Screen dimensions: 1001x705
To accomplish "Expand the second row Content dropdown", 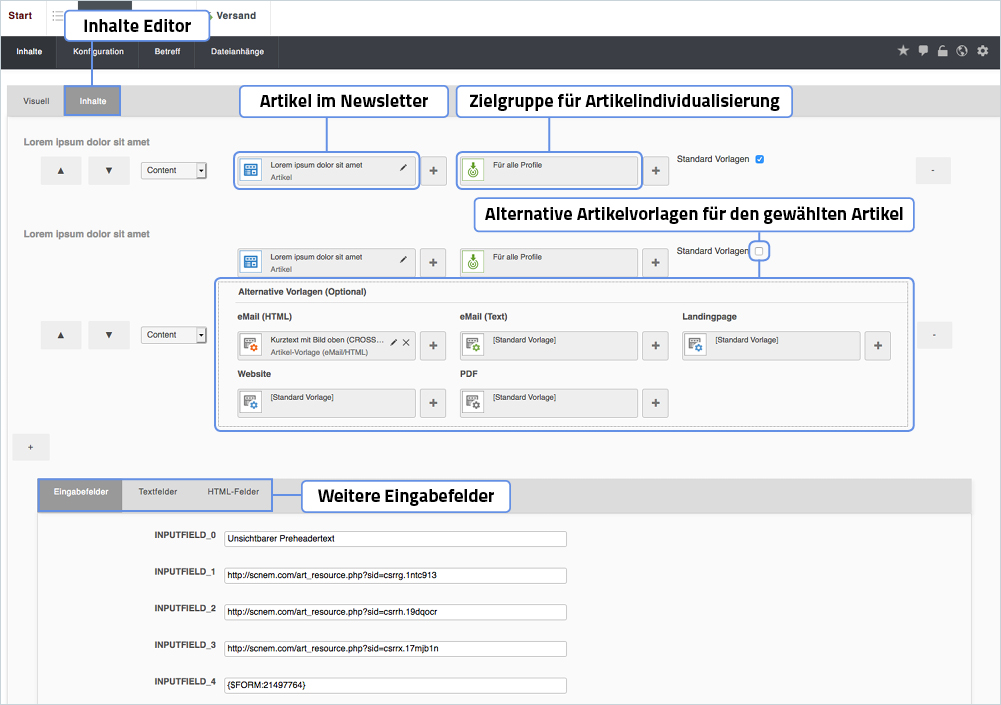I will point(174,335).
